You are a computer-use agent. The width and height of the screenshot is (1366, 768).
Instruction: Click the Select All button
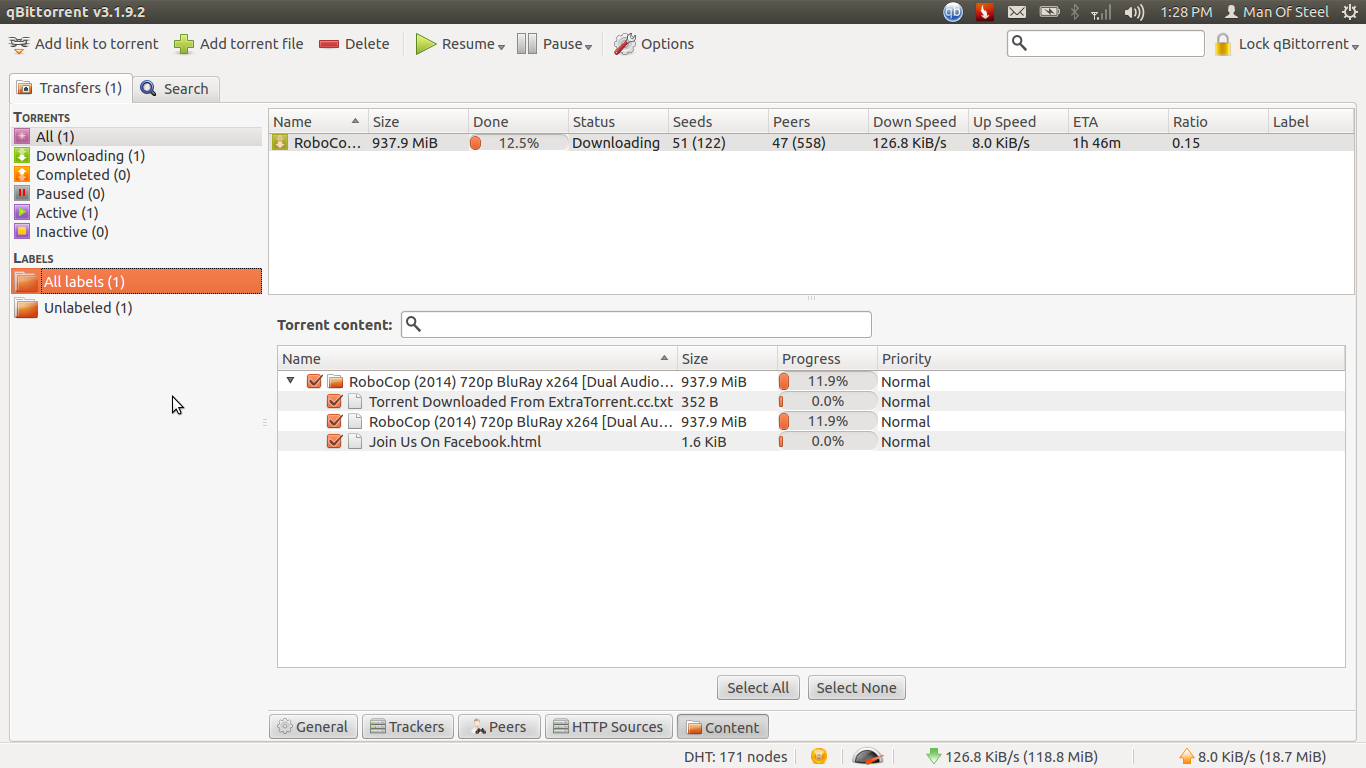coord(758,687)
